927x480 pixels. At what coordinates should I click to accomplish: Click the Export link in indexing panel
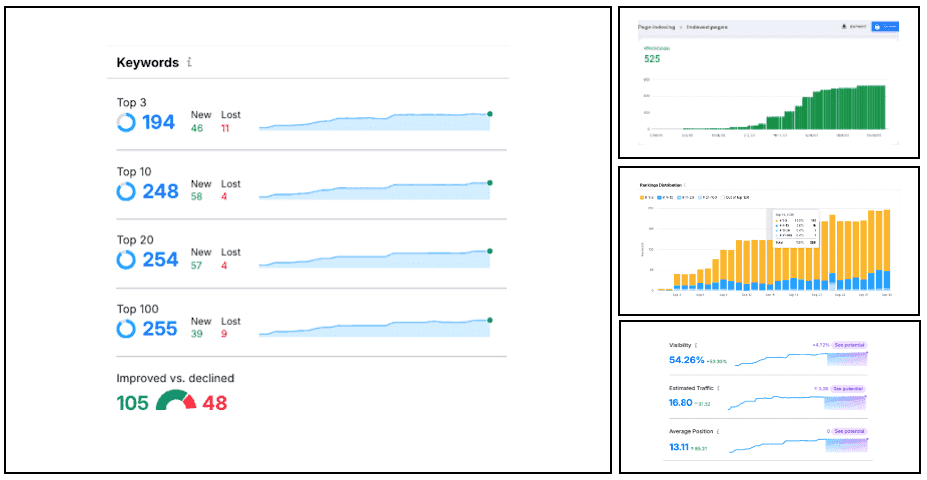click(x=858, y=27)
